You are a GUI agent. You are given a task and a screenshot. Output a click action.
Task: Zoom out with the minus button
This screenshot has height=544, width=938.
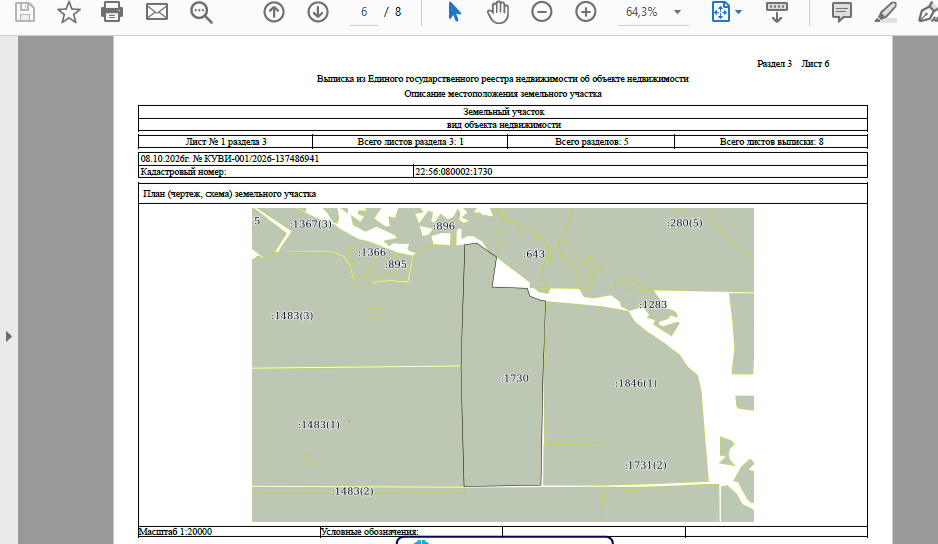point(541,12)
